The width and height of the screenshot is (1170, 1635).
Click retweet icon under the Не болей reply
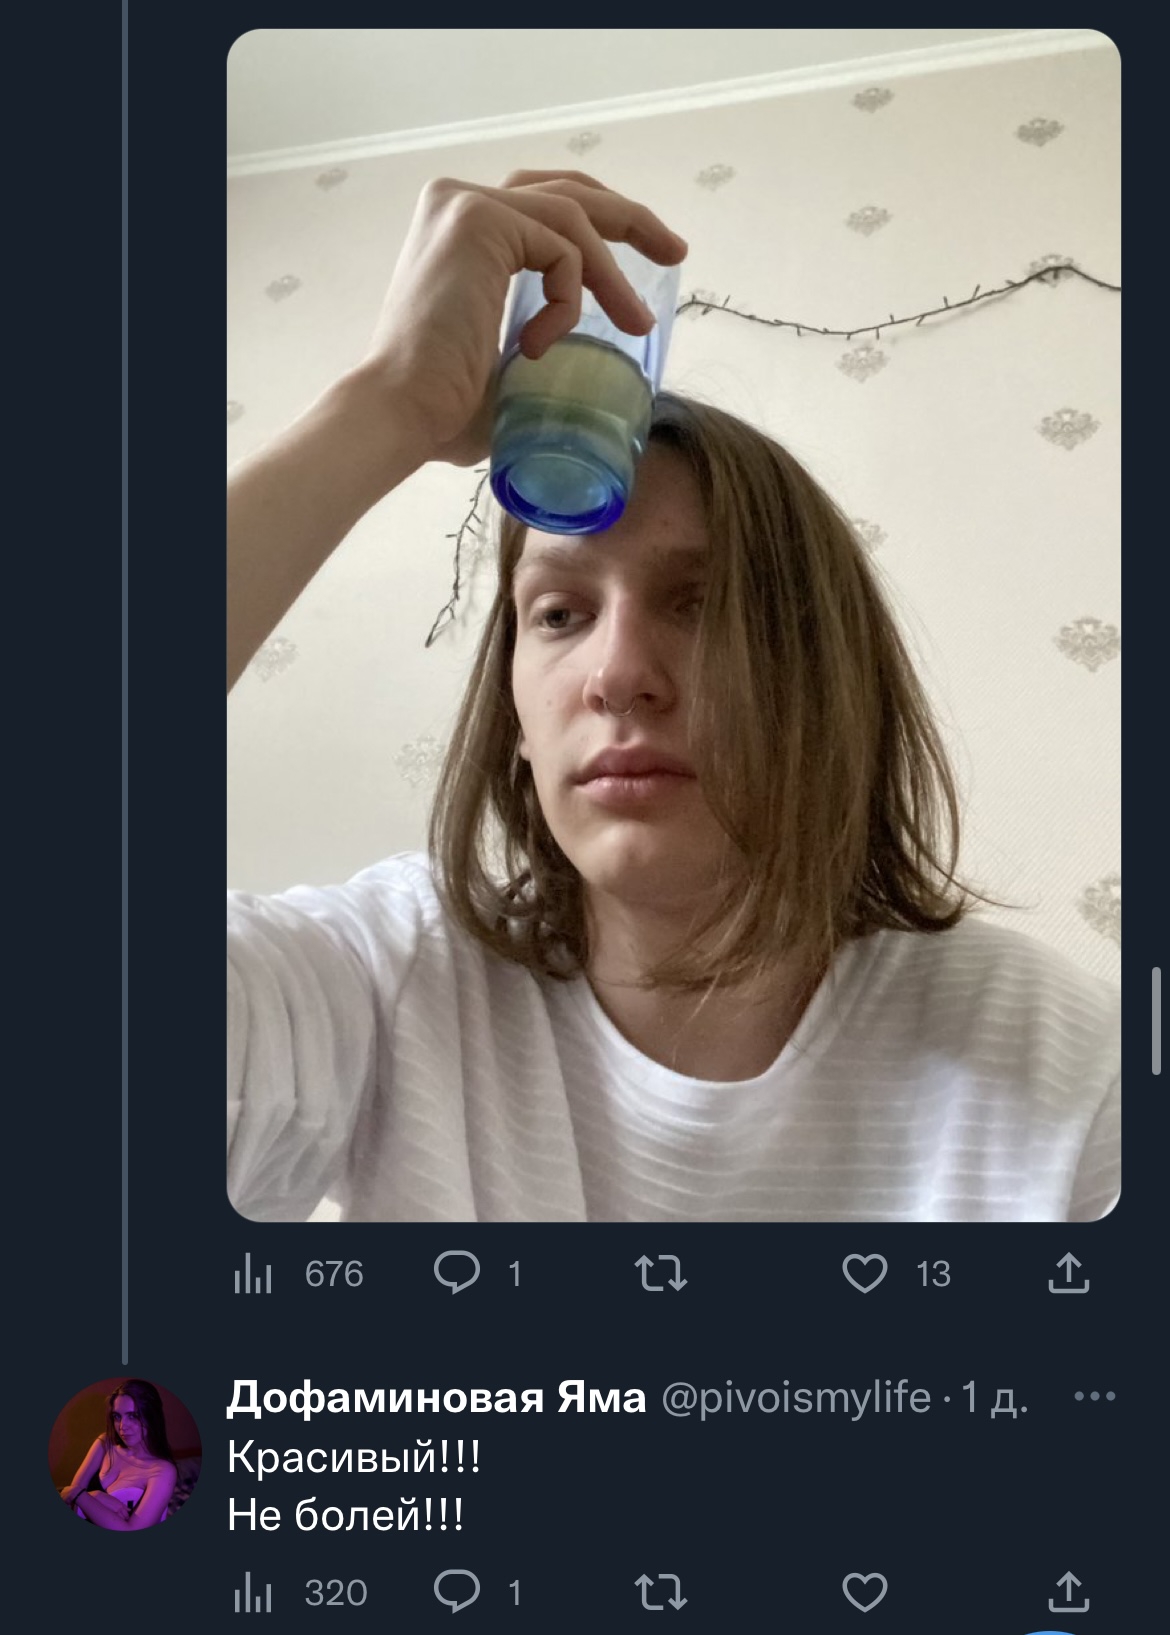[x=661, y=1592]
